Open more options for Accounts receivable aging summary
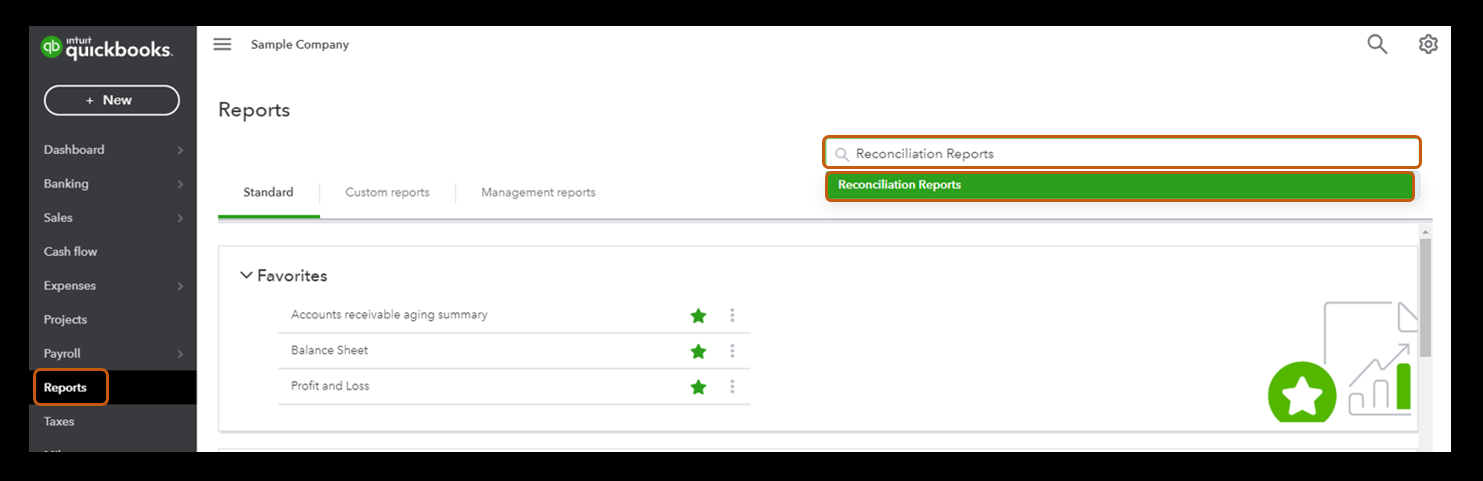This screenshot has height=481, width=1483. pyautogui.click(x=732, y=316)
